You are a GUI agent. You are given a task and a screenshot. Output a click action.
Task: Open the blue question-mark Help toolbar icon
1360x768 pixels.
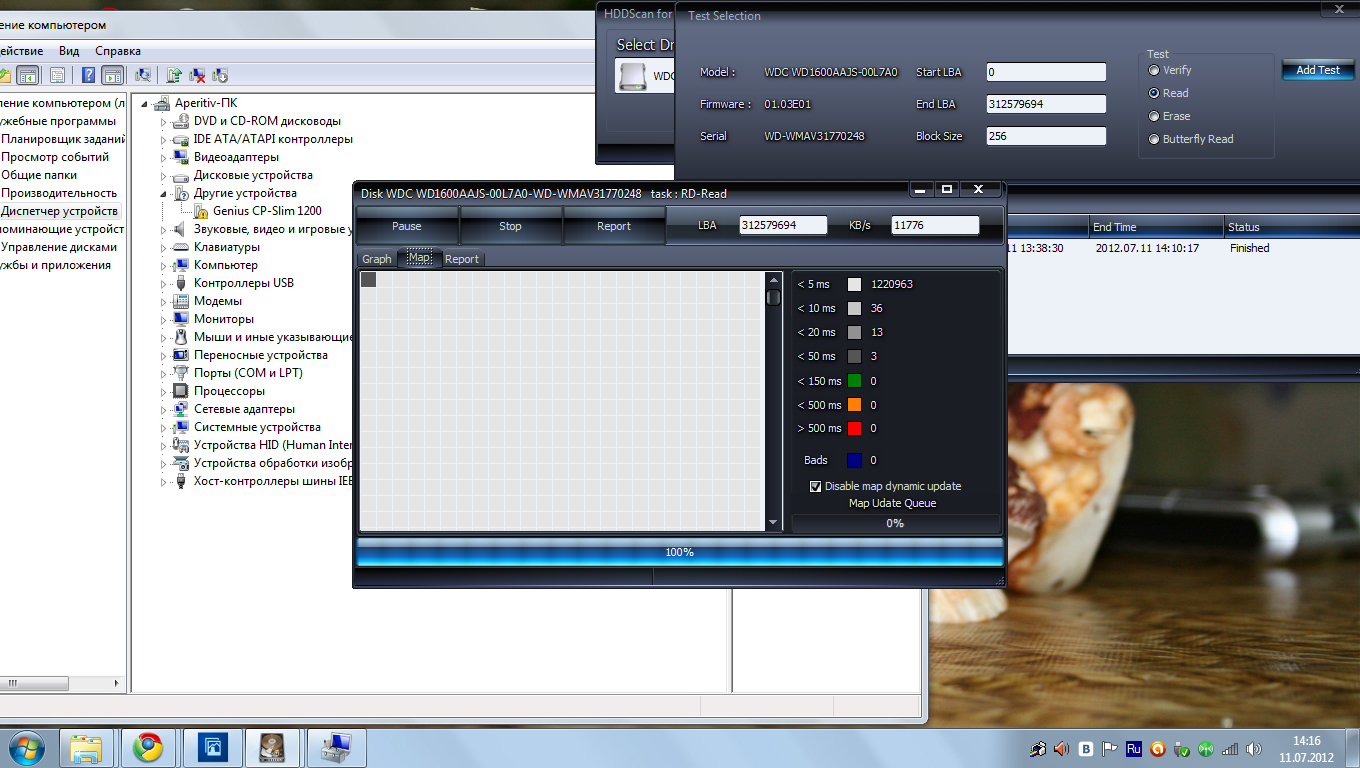click(88, 75)
